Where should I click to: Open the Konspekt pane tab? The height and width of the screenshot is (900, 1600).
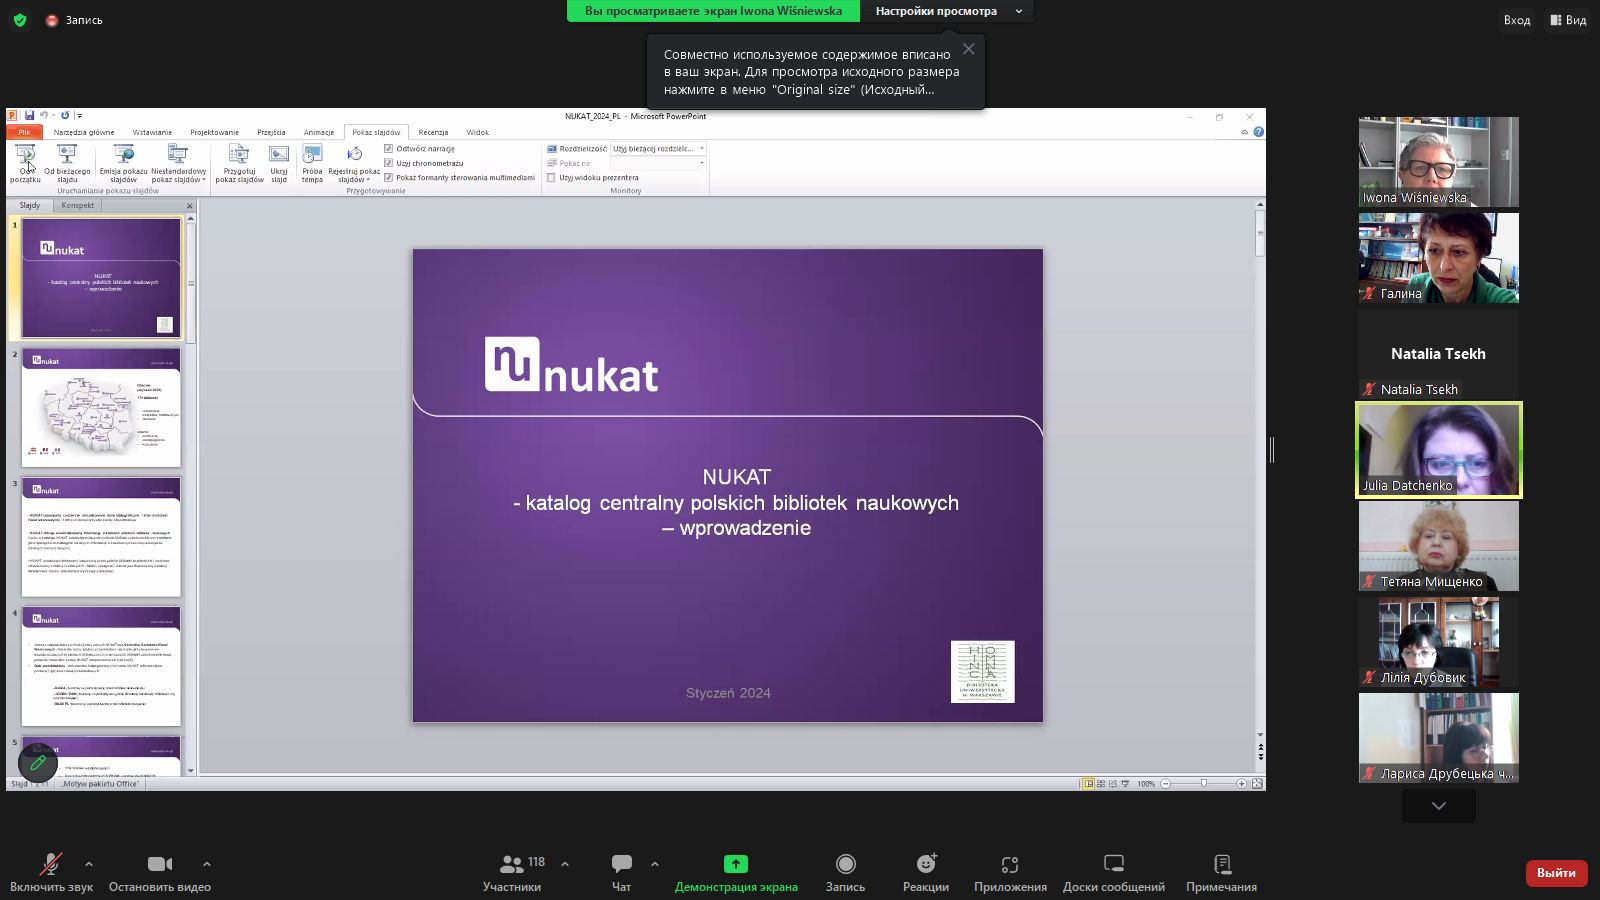pyautogui.click(x=77, y=205)
